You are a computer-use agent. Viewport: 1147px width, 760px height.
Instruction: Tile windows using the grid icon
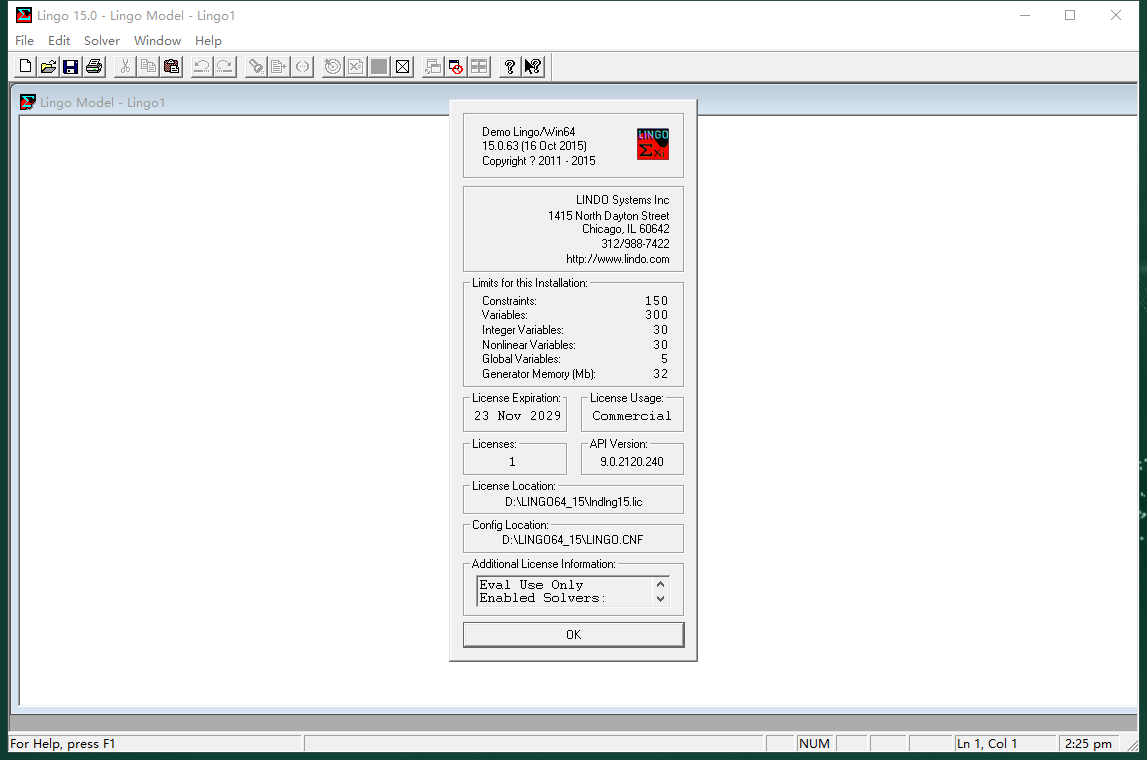click(479, 67)
